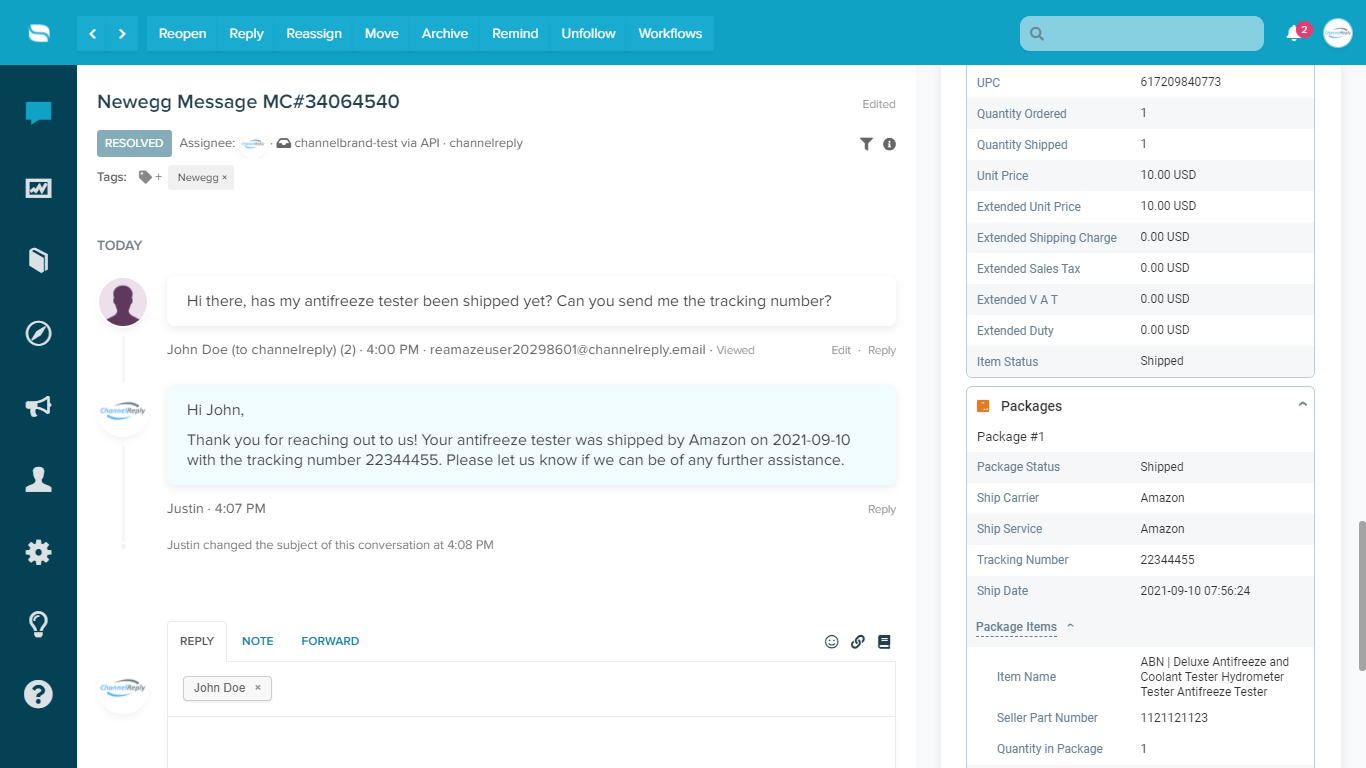Open Contacts person icon in sidebar
The height and width of the screenshot is (768, 1366).
click(x=38, y=479)
